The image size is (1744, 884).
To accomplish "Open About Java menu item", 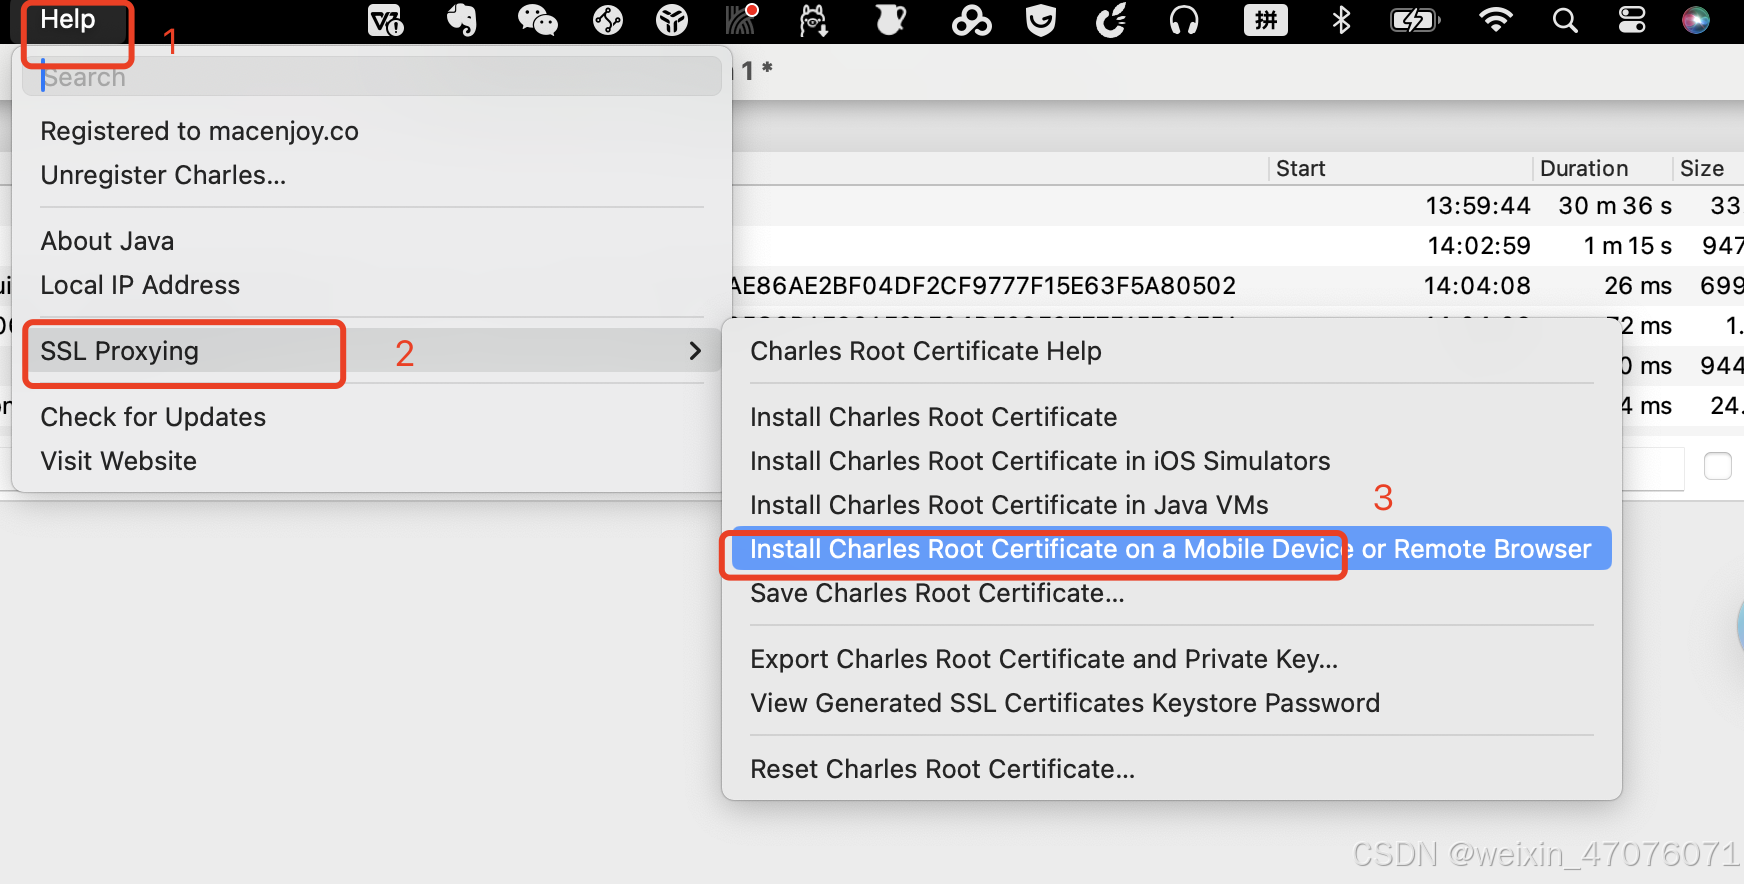I will [372, 241].
